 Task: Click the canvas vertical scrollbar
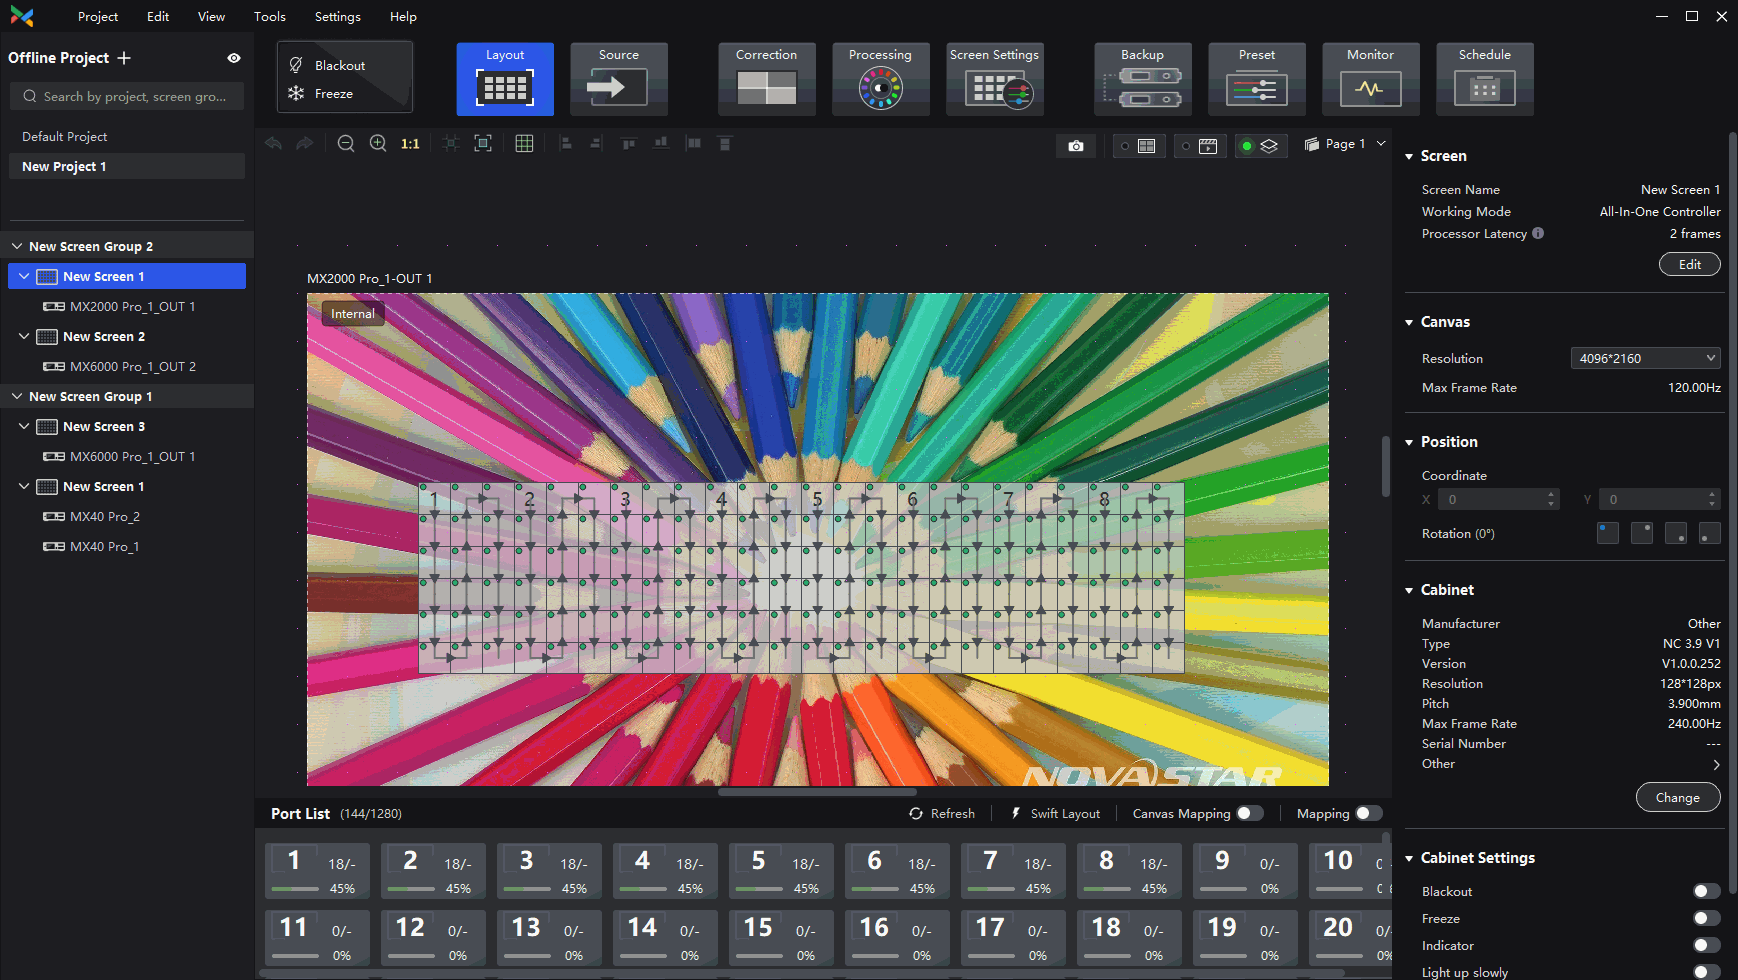[x=1385, y=466]
